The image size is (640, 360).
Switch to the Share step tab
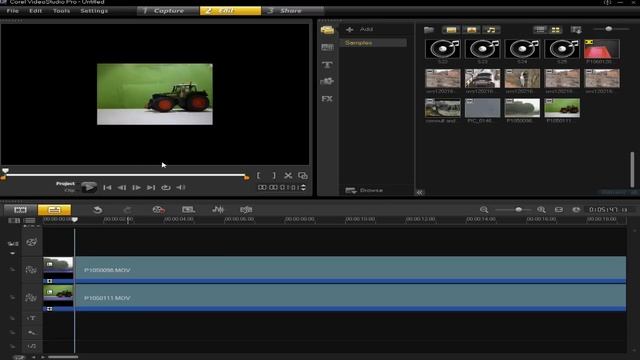[292, 11]
